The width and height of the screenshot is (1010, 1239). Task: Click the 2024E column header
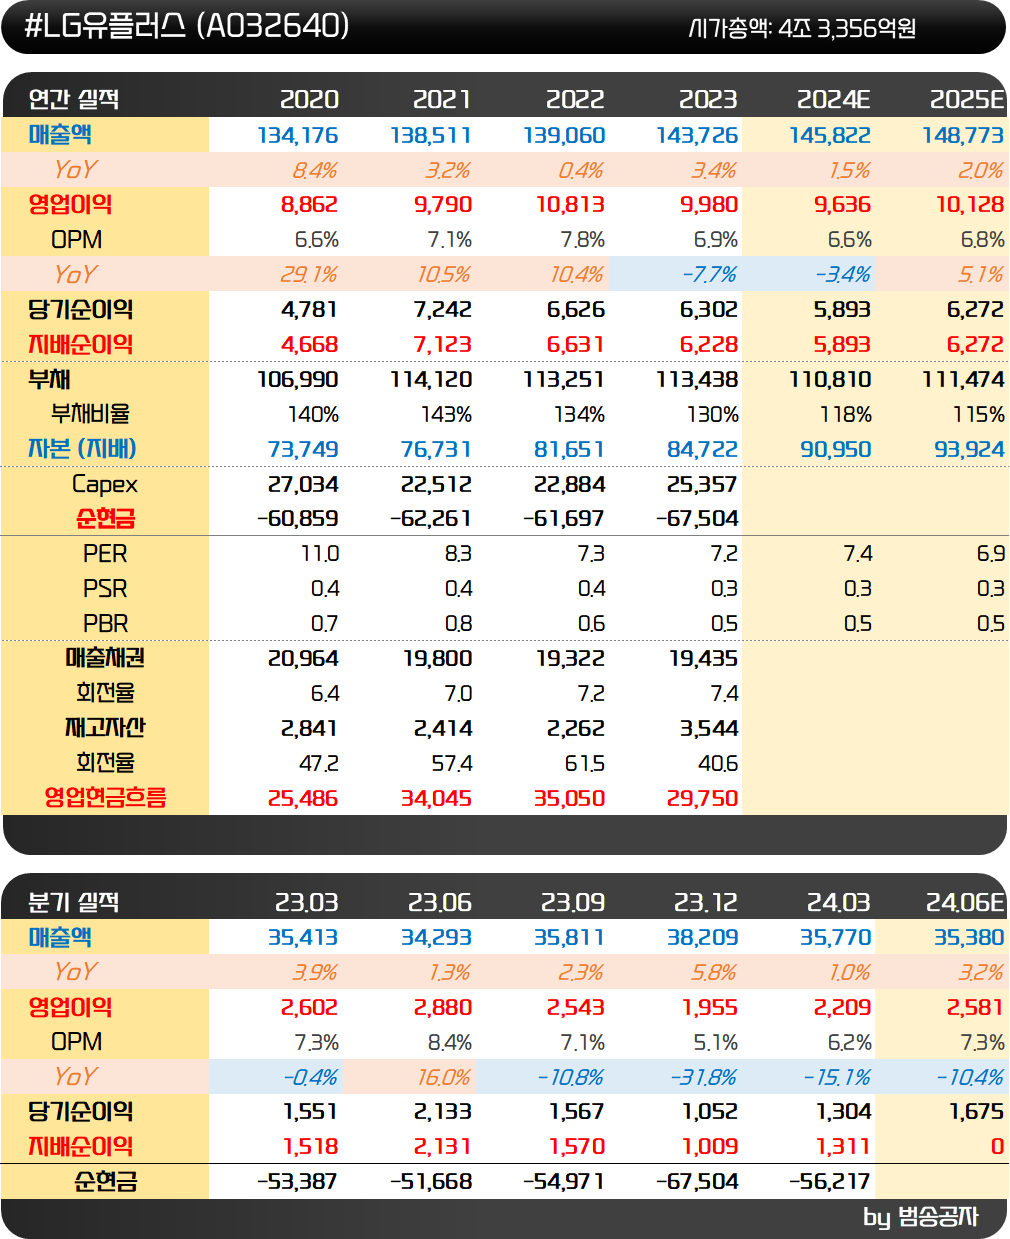pyautogui.click(x=834, y=99)
